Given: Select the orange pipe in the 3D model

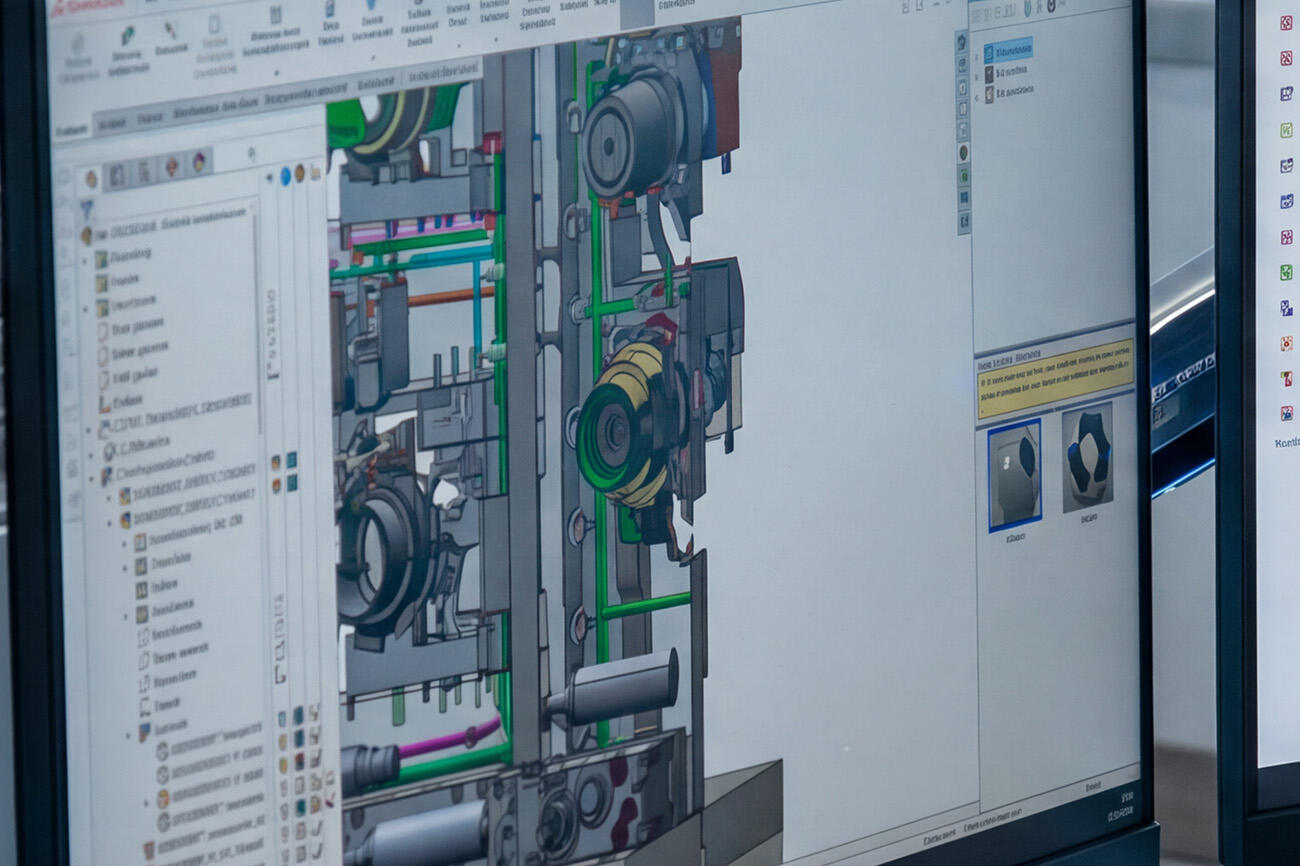Looking at the screenshot, I should 450,296.
